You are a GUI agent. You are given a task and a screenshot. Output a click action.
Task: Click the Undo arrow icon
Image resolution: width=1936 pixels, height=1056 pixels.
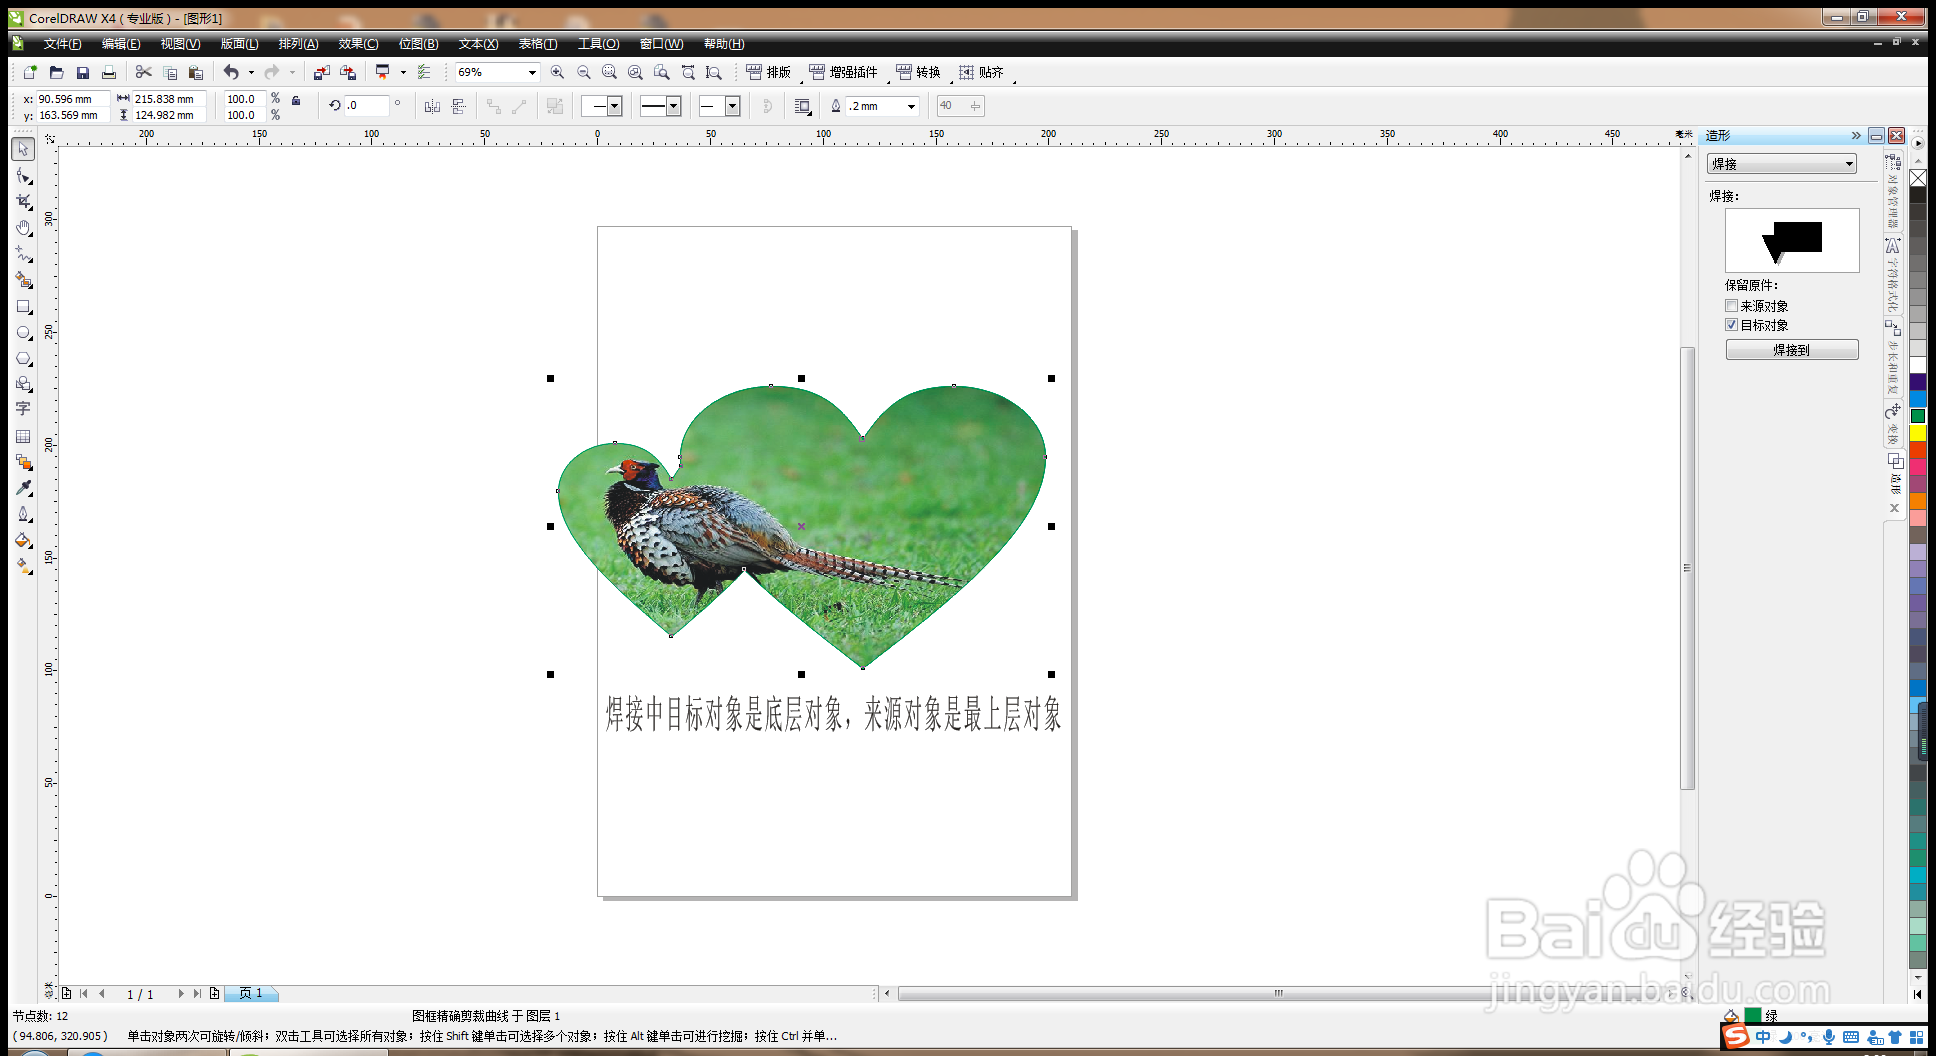[231, 72]
